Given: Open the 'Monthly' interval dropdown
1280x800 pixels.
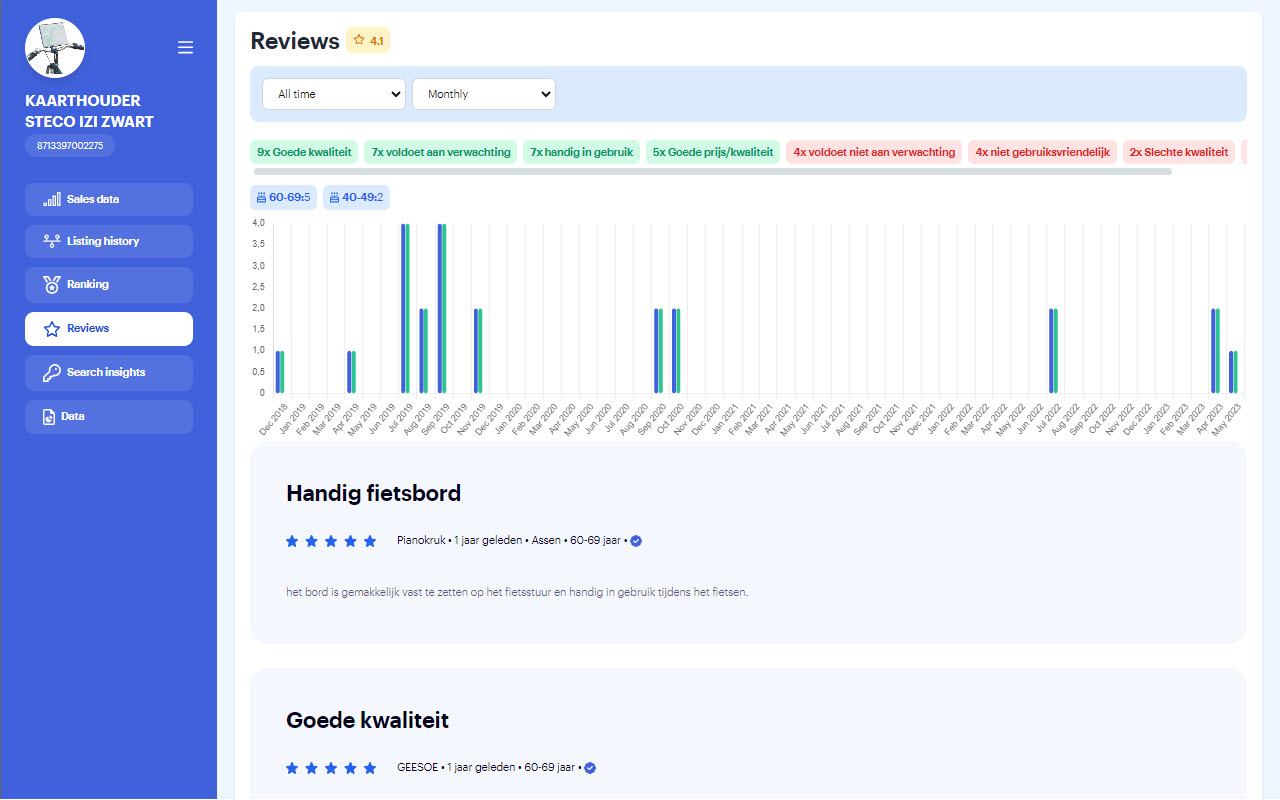Looking at the screenshot, I should click(483, 94).
